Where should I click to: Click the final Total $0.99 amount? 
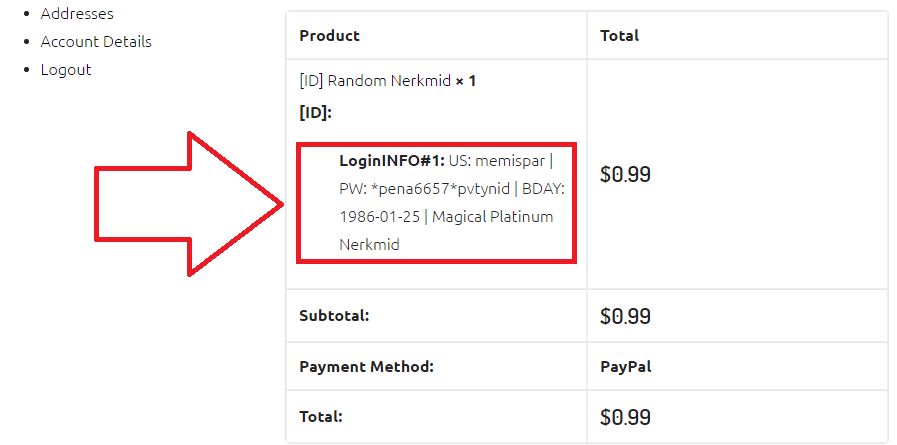pyautogui.click(x=625, y=418)
